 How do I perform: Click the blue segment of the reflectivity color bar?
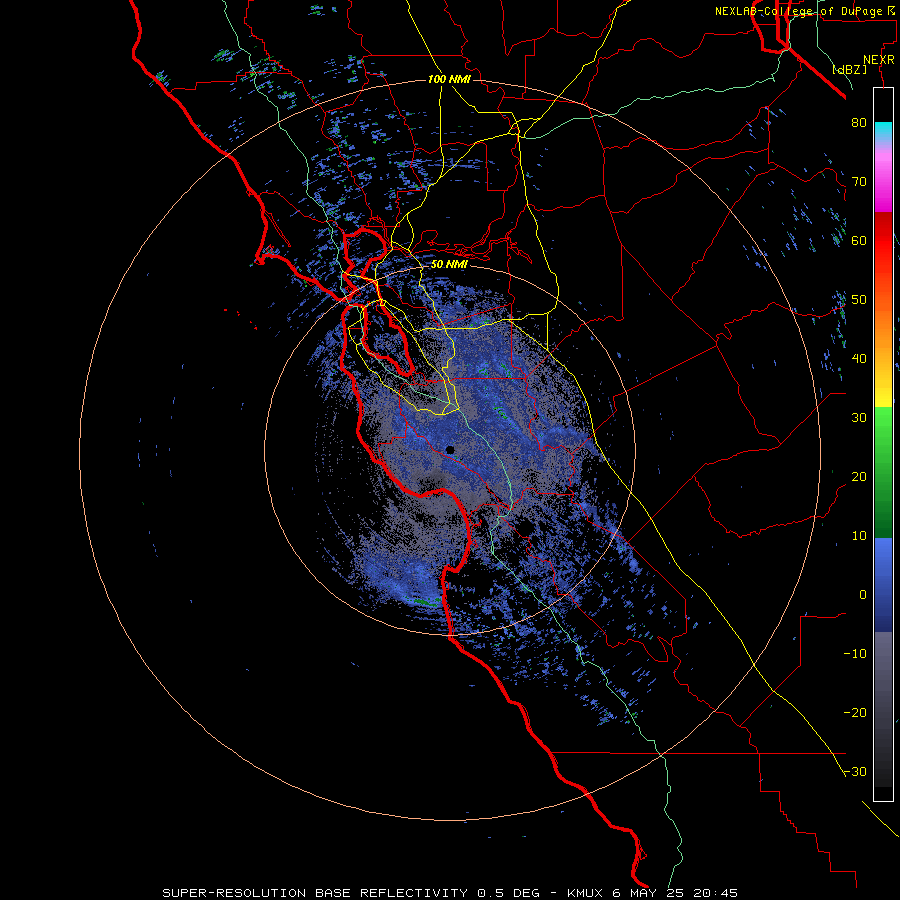click(883, 585)
